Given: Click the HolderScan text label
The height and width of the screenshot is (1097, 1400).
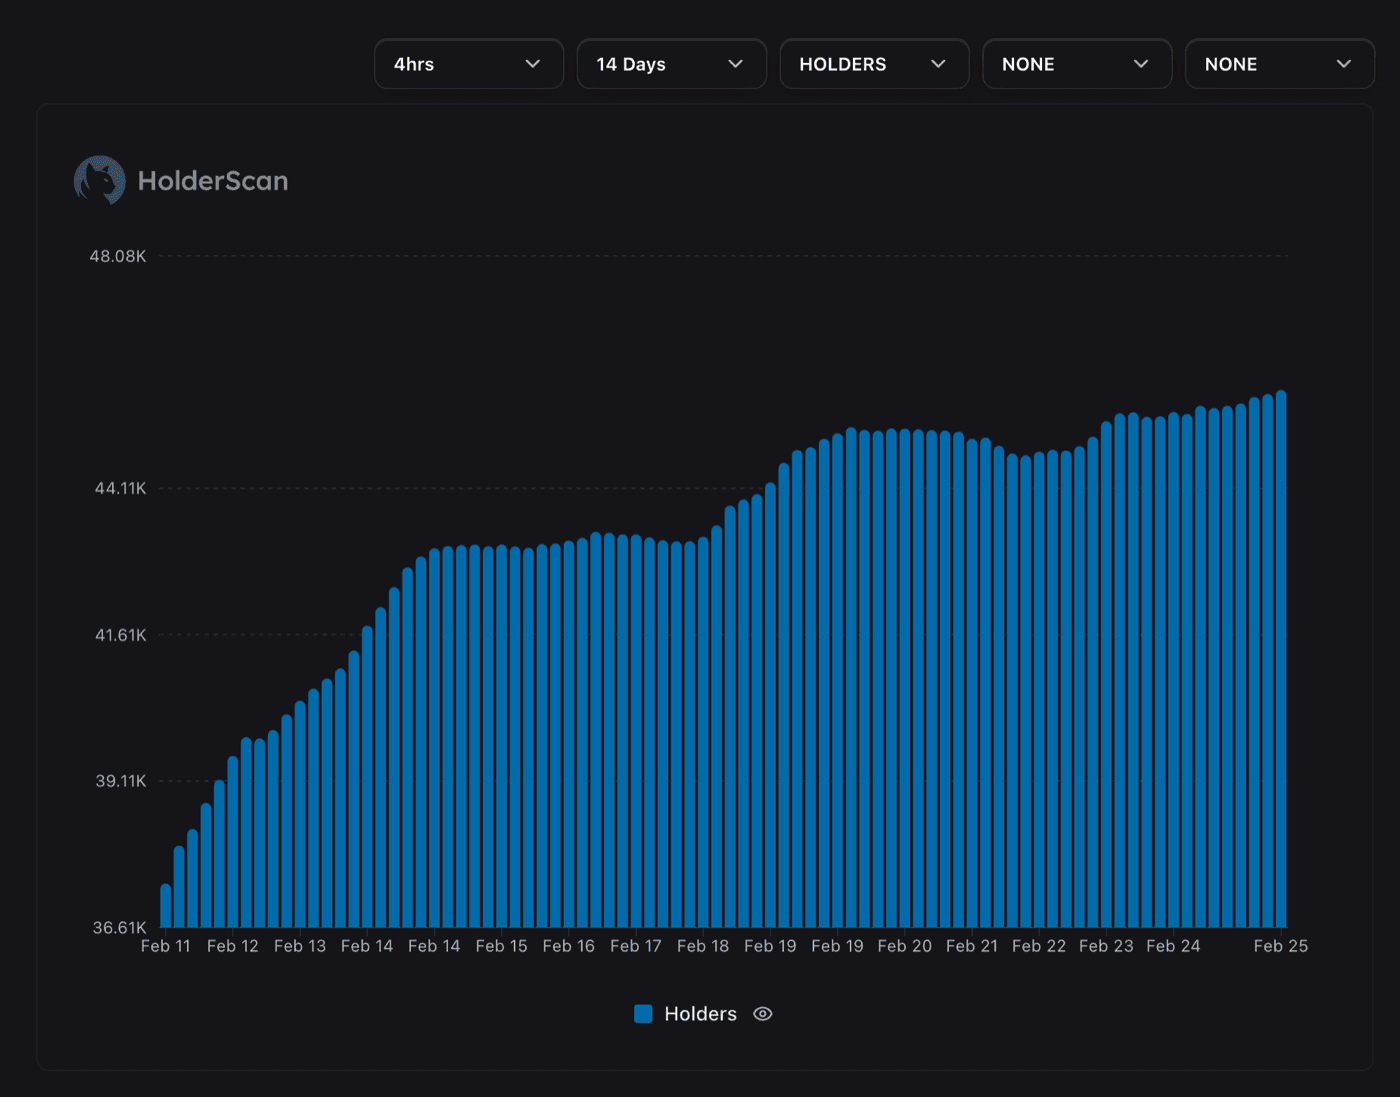Looking at the screenshot, I should pos(213,181).
